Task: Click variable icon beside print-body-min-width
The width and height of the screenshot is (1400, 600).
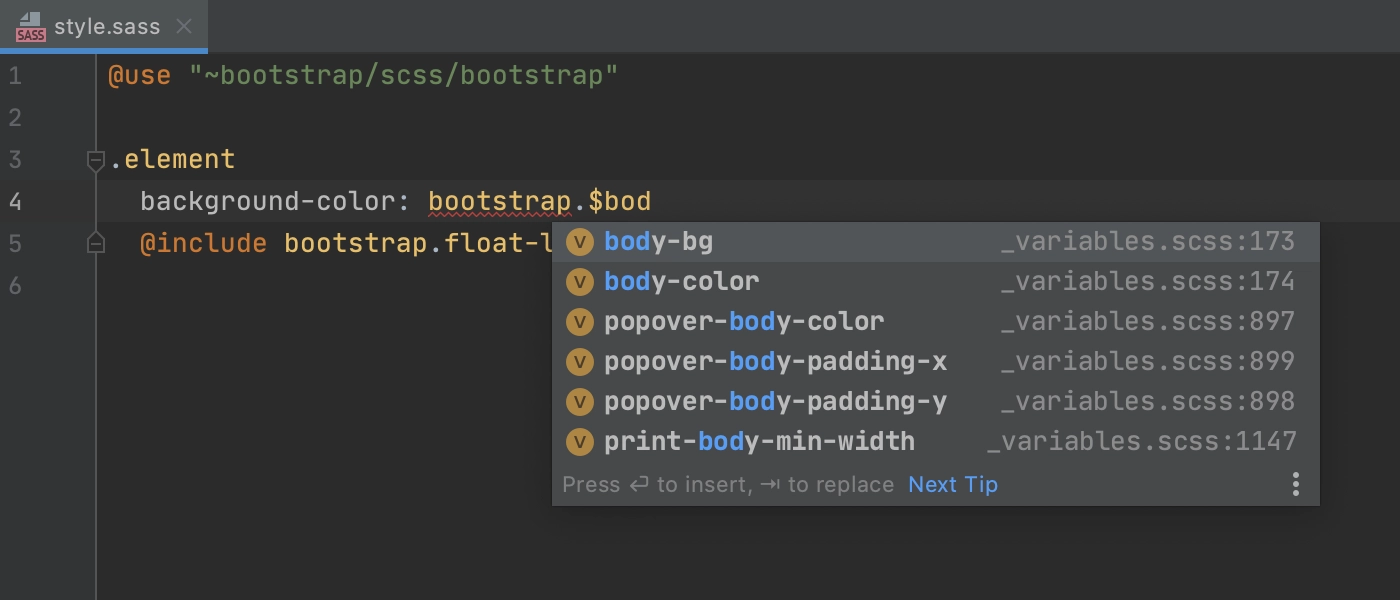Action: click(580, 442)
